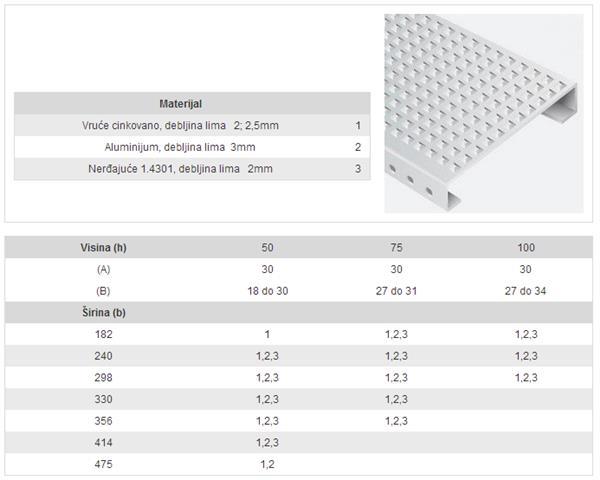
Task: Select the 330 width row label
Action: pyautogui.click(x=103, y=399)
